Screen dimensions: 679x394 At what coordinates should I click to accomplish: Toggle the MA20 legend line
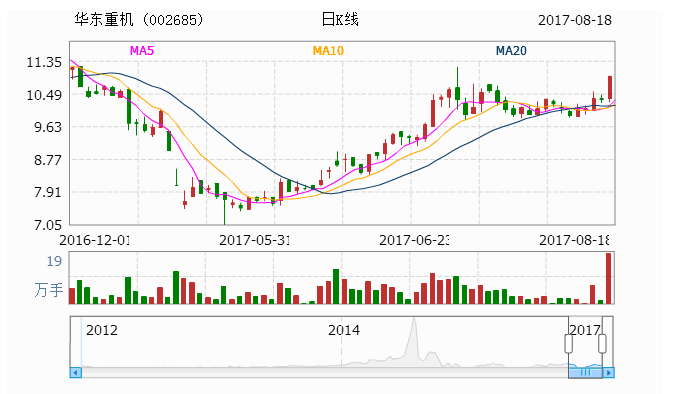pos(511,51)
